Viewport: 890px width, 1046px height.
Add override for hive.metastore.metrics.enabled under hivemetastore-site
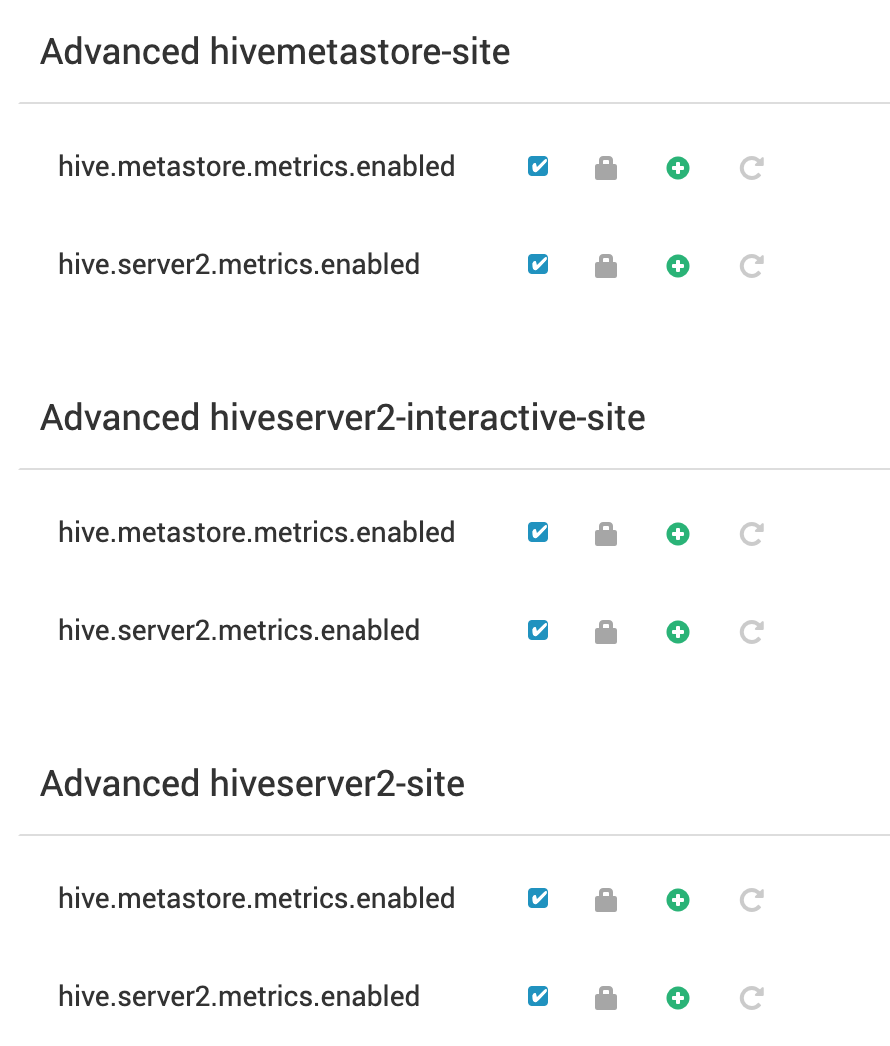(677, 167)
